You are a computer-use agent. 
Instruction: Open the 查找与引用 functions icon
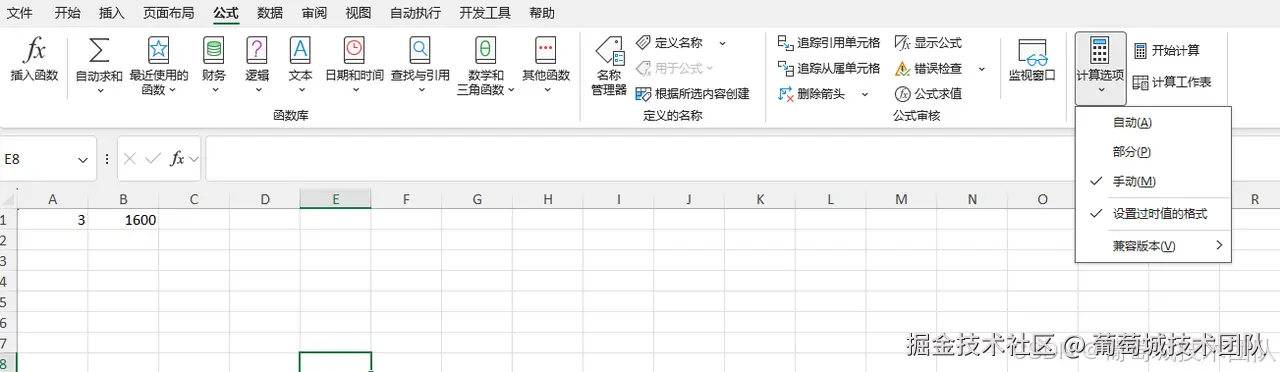pos(420,50)
